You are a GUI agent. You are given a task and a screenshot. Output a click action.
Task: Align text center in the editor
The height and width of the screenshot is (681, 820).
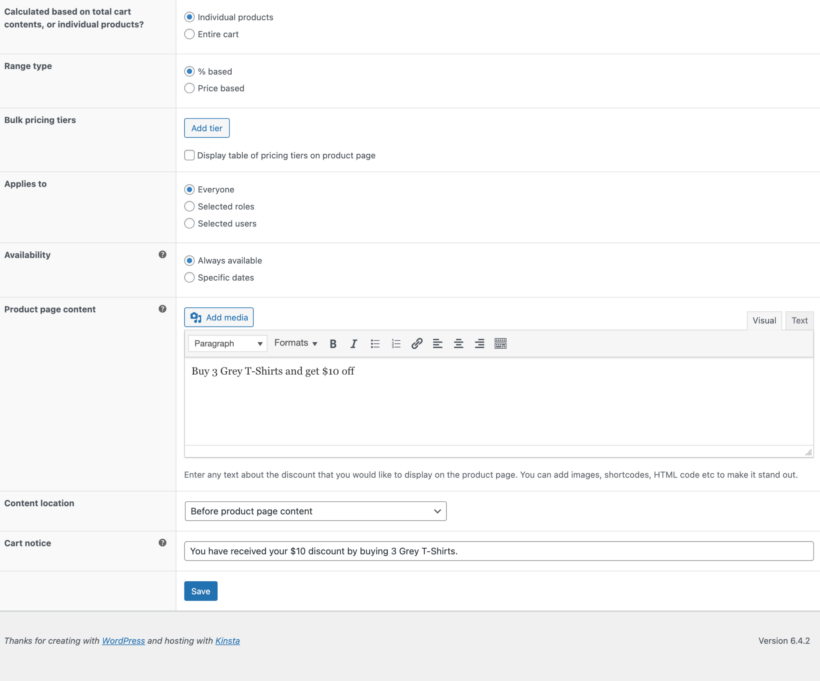coord(459,343)
